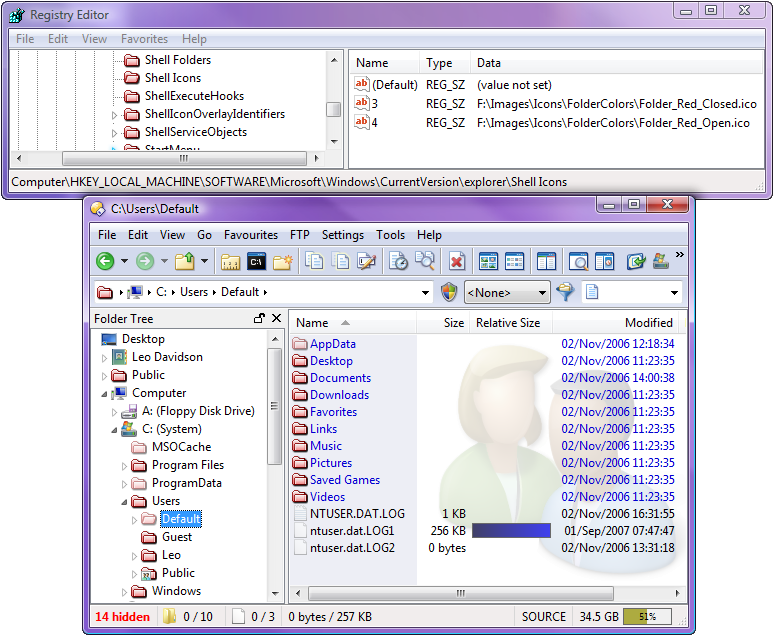Expand the Windows tree node
The image size is (773, 635).
coord(124,592)
